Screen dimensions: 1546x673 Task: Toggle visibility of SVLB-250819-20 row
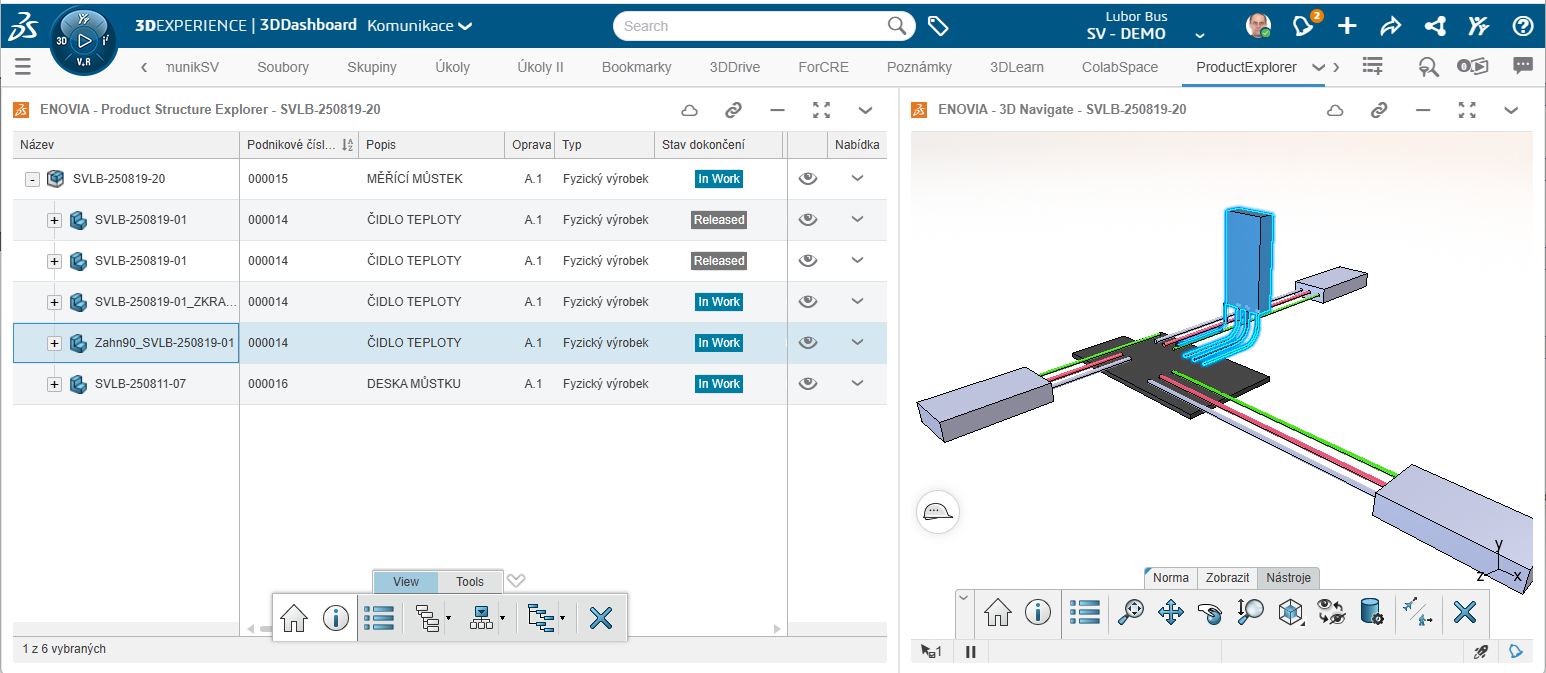click(809, 179)
